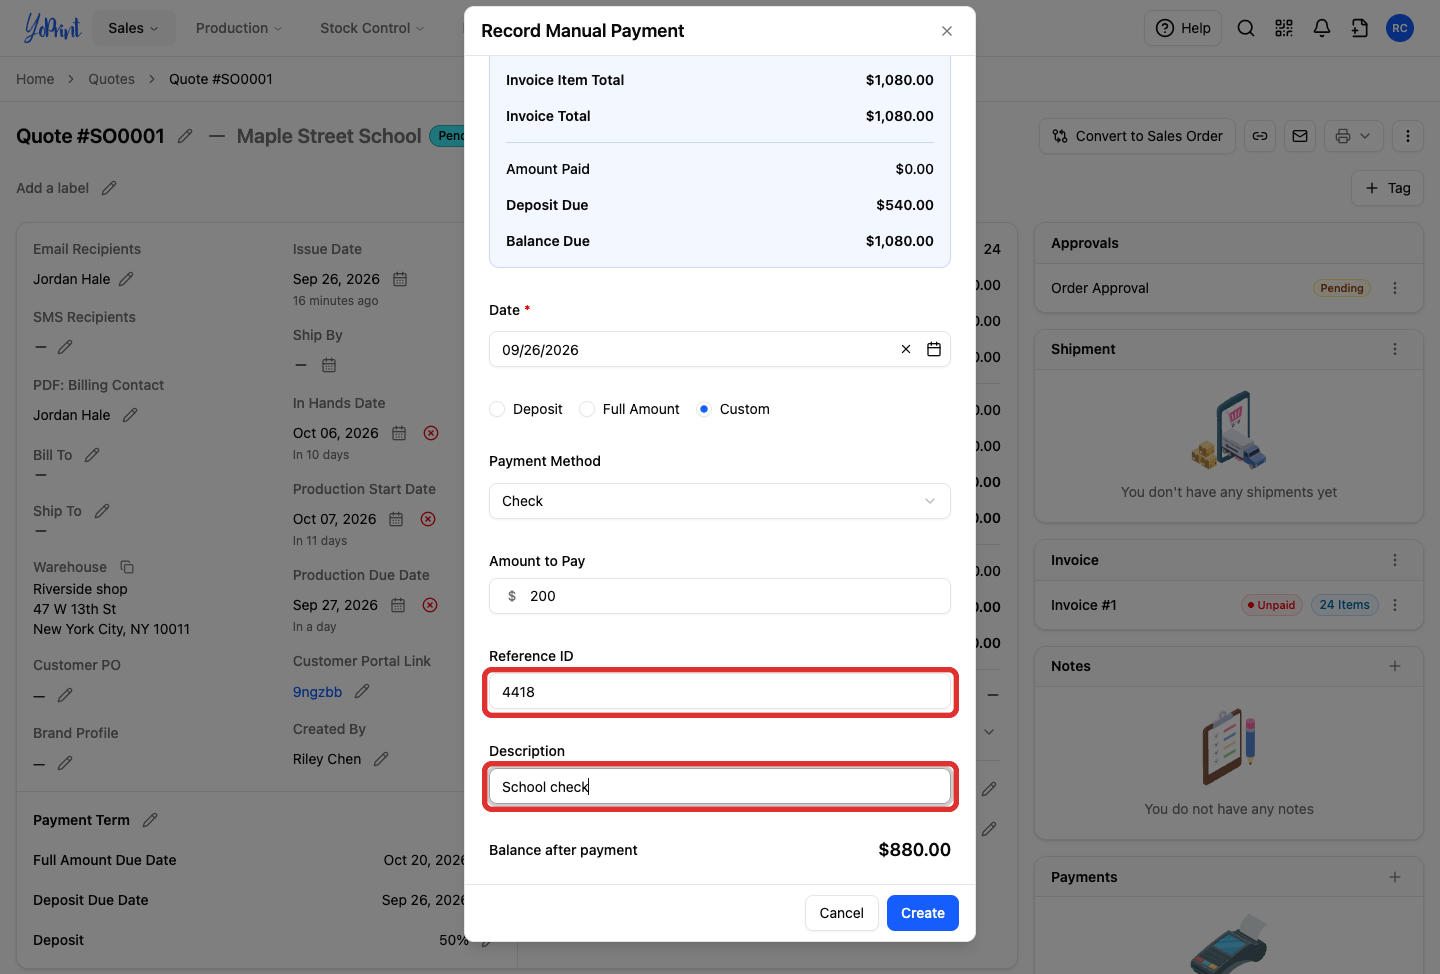Viewport: 1440px width, 974px height.
Task: Go to Home breadcrumb
Action: (x=35, y=79)
